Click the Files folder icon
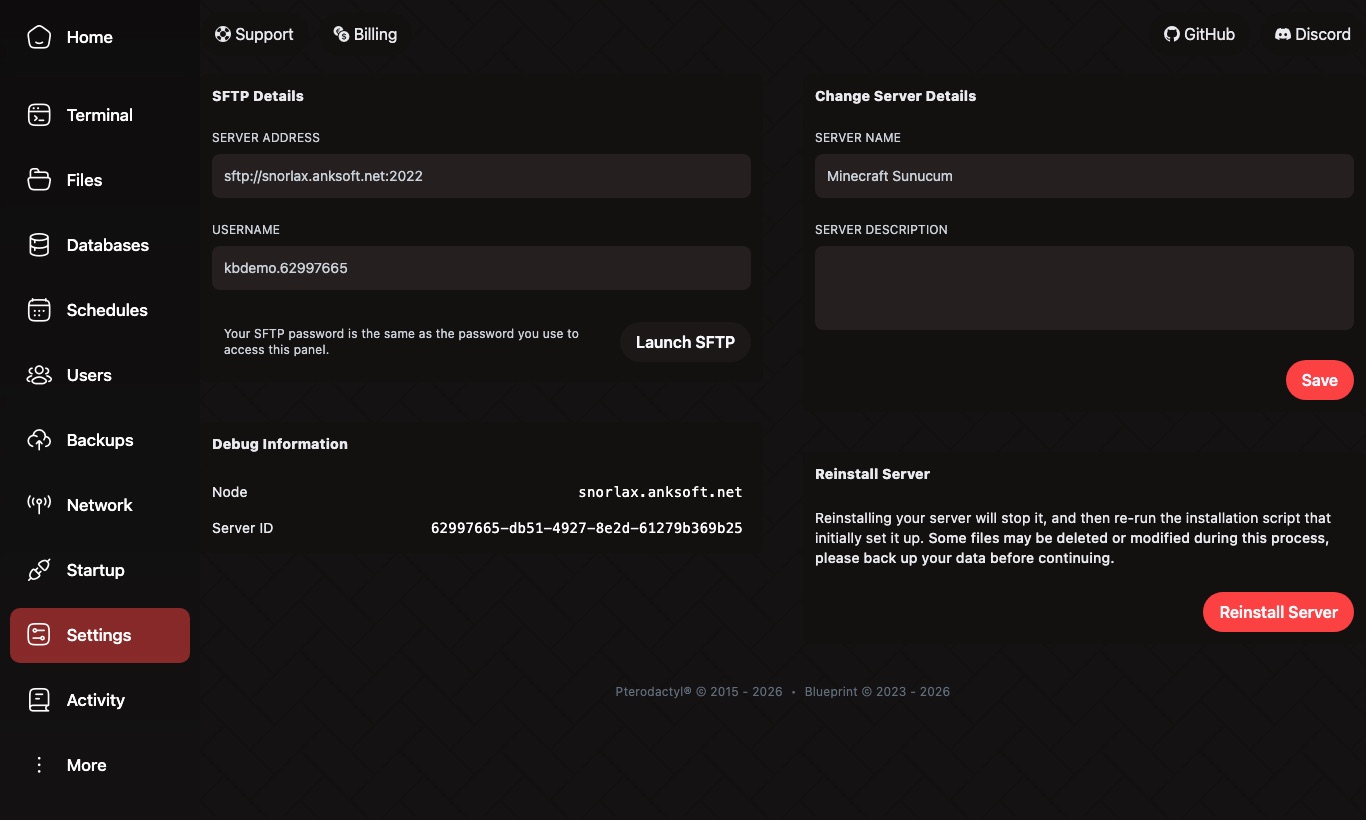Image resolution: width=1366 pixels, height=820 pixels. pos(39,180)
